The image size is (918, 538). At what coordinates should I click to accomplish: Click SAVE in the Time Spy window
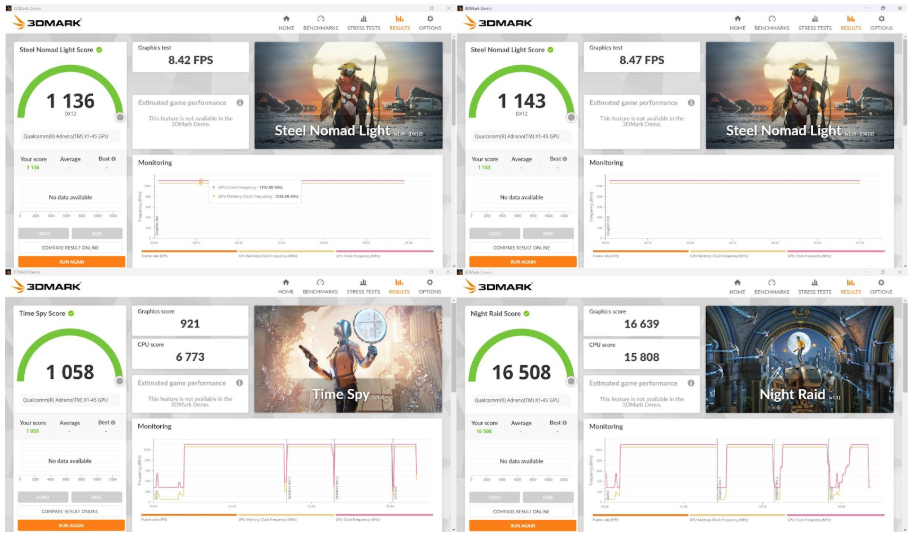97,497
